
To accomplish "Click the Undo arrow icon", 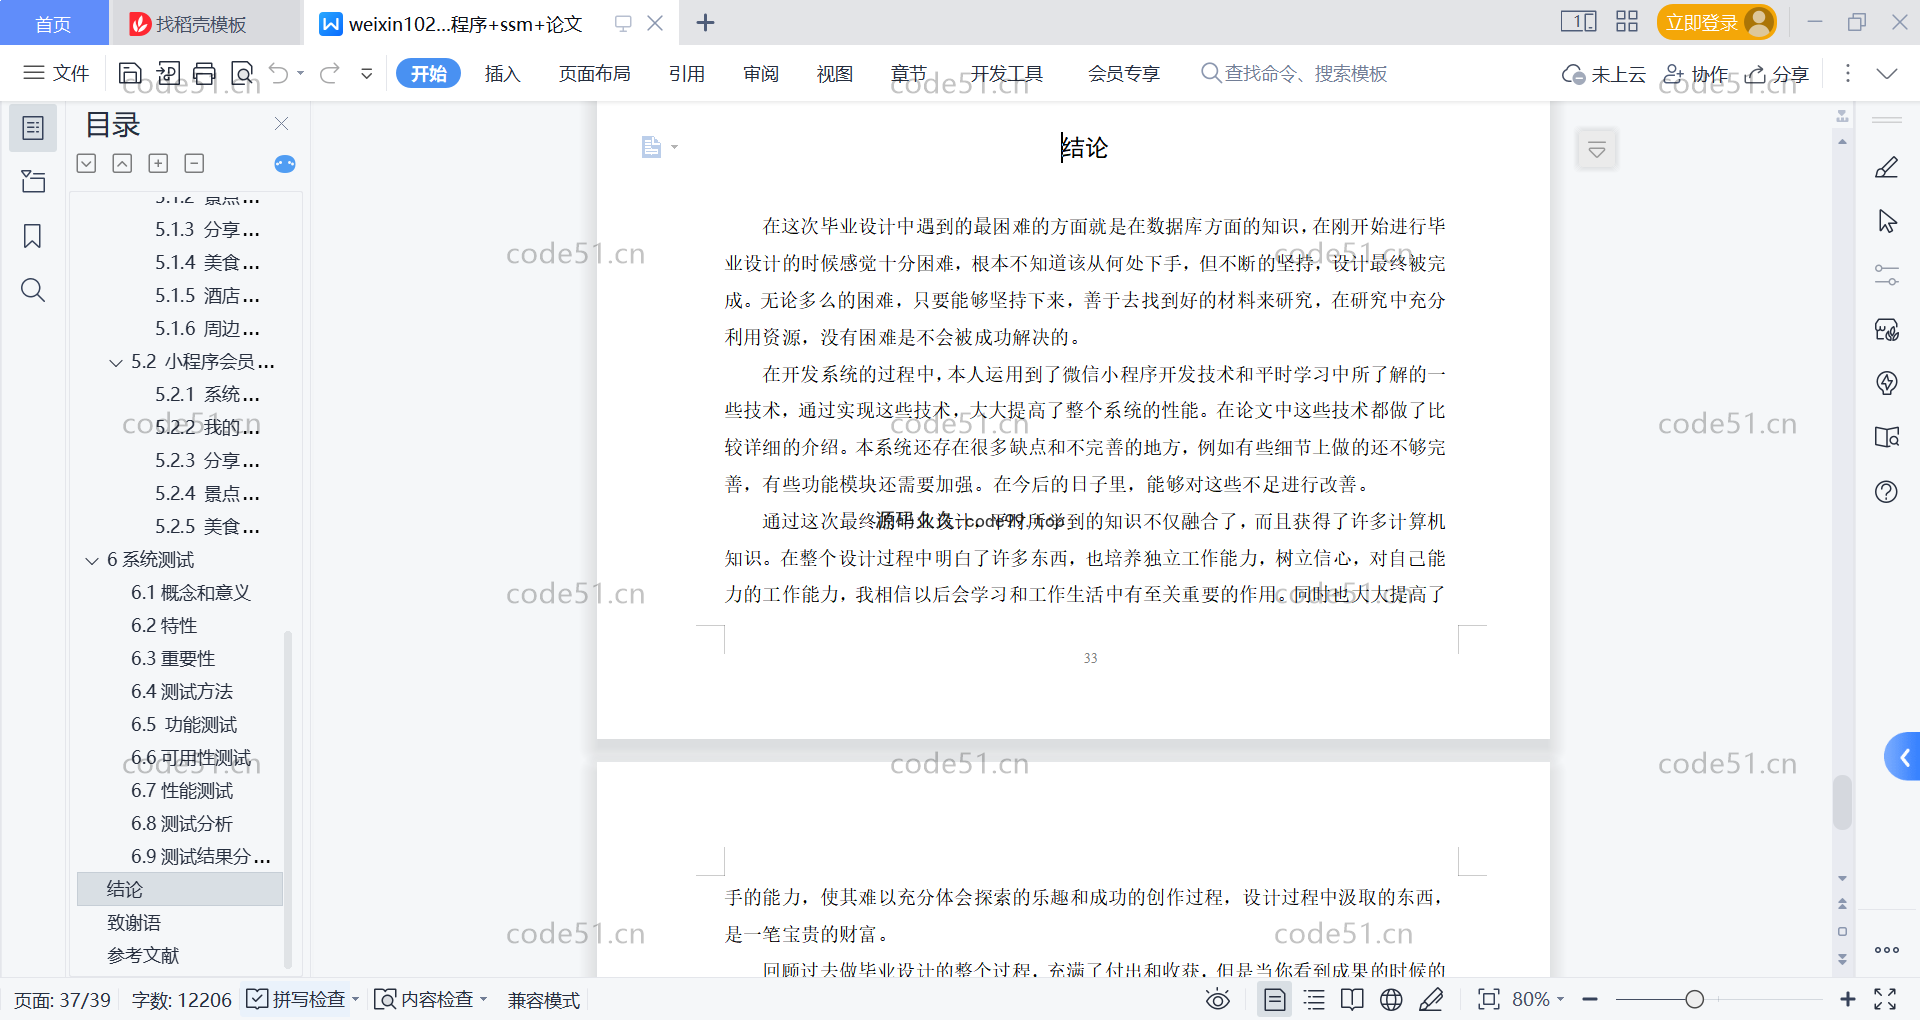I will coord(279,73).
